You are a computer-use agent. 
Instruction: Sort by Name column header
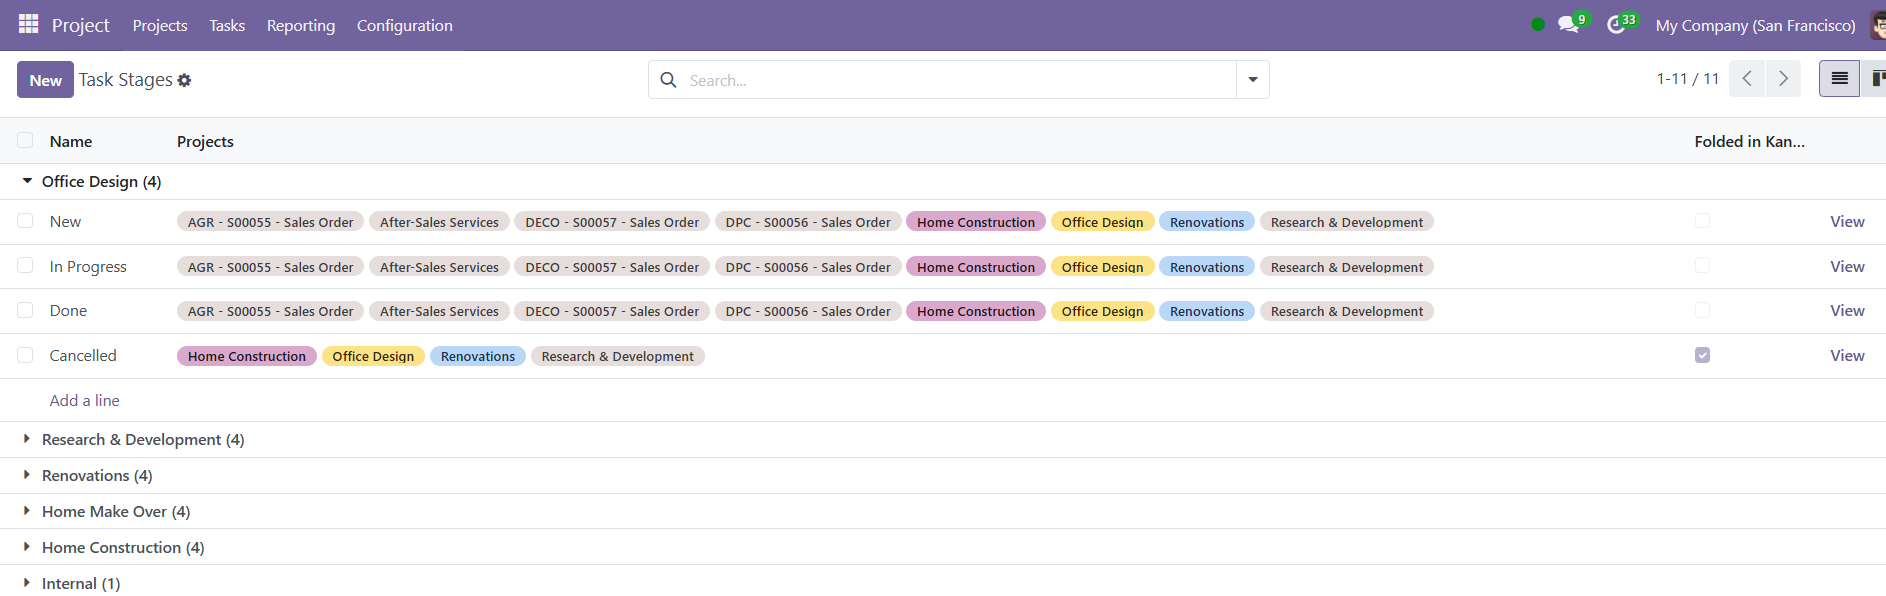71,141
